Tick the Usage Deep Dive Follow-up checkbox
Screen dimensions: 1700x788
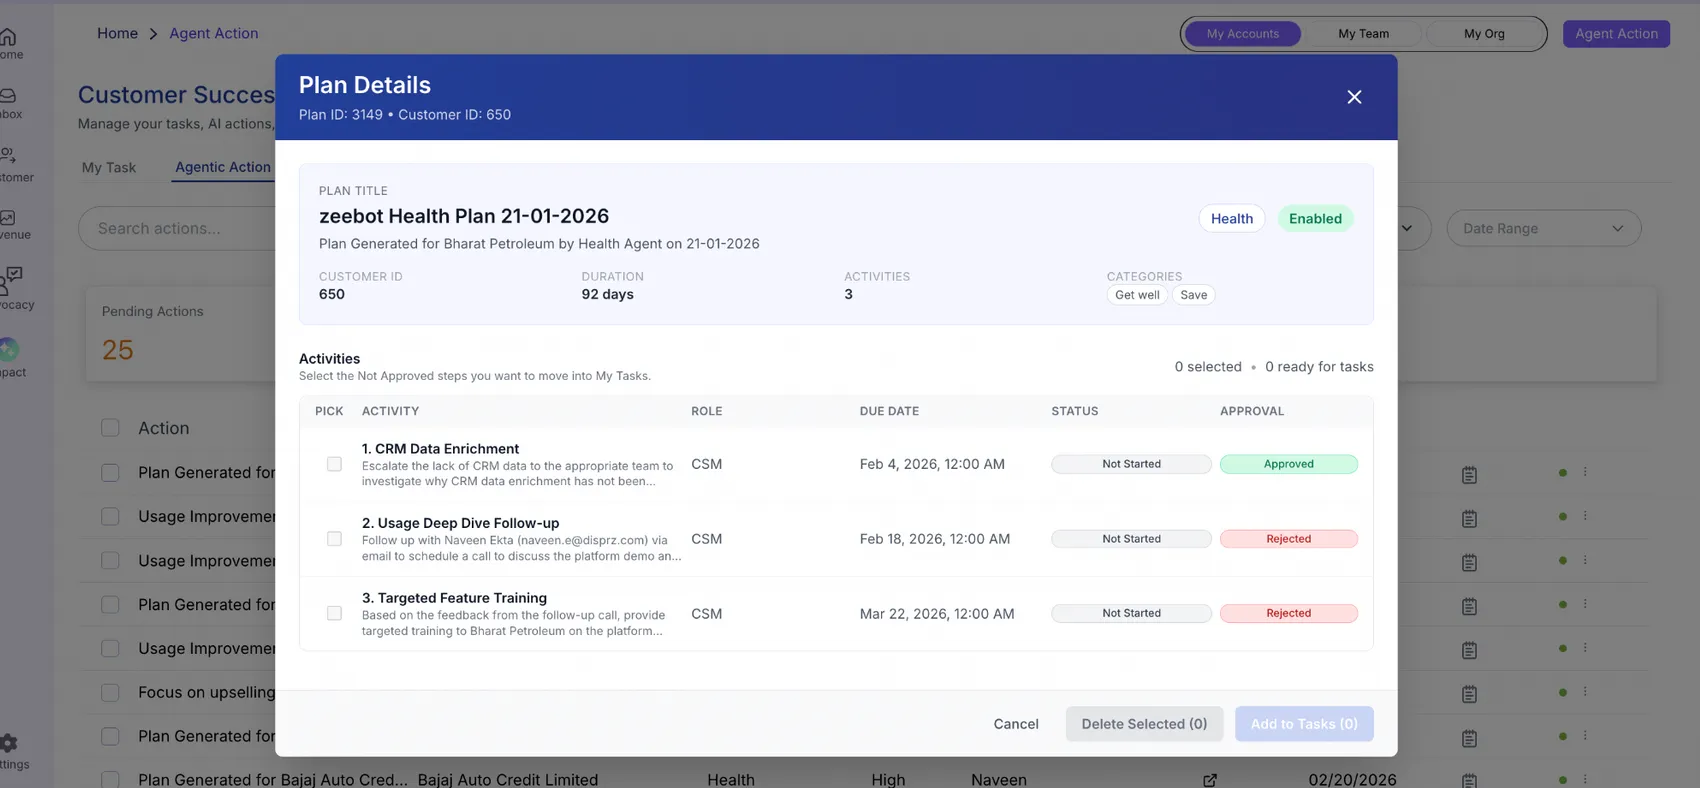(x=334, y=539)
